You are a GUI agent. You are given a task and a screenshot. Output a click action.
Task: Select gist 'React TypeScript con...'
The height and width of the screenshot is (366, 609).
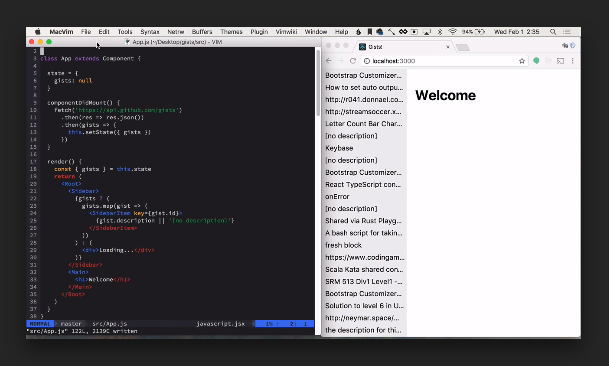[364, 185]
